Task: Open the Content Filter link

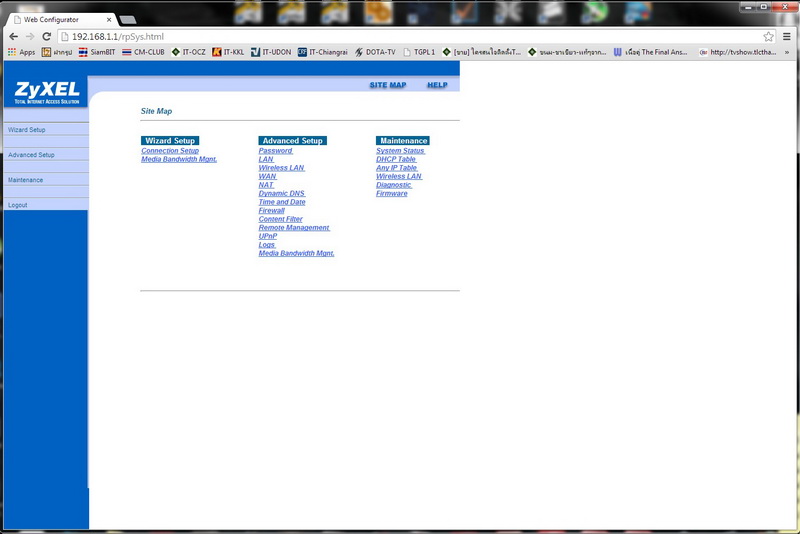Action: 281,219
